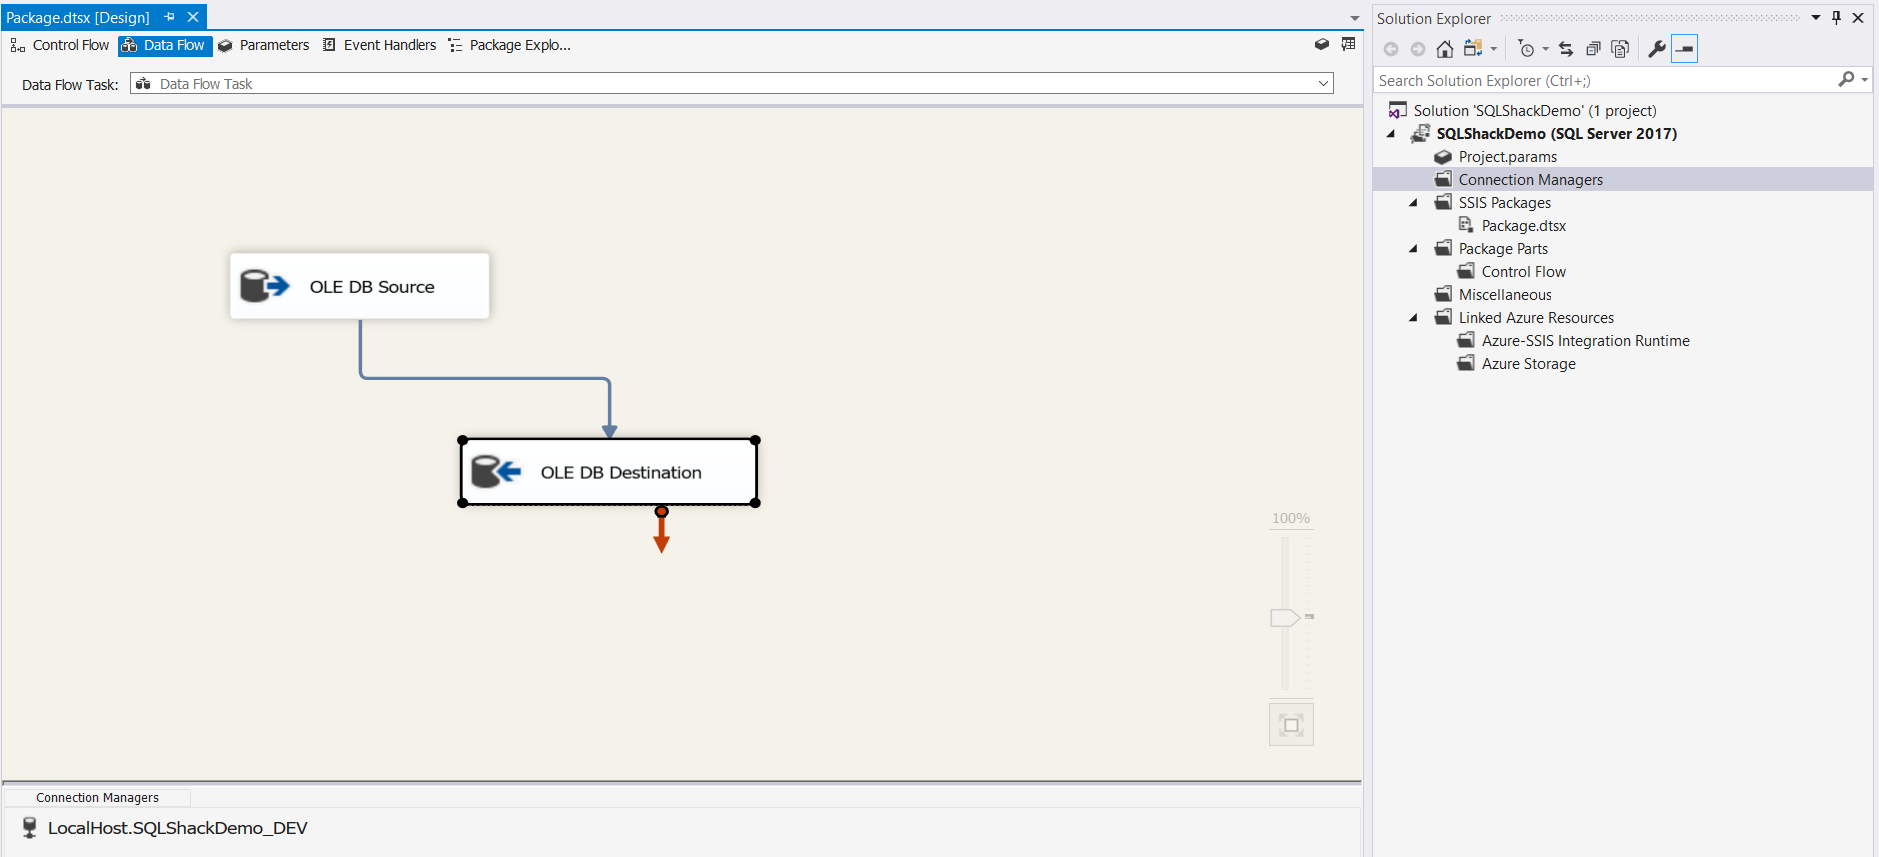
Task: Open Properties with the wrench icon
Action: [x=1657, y=49]
